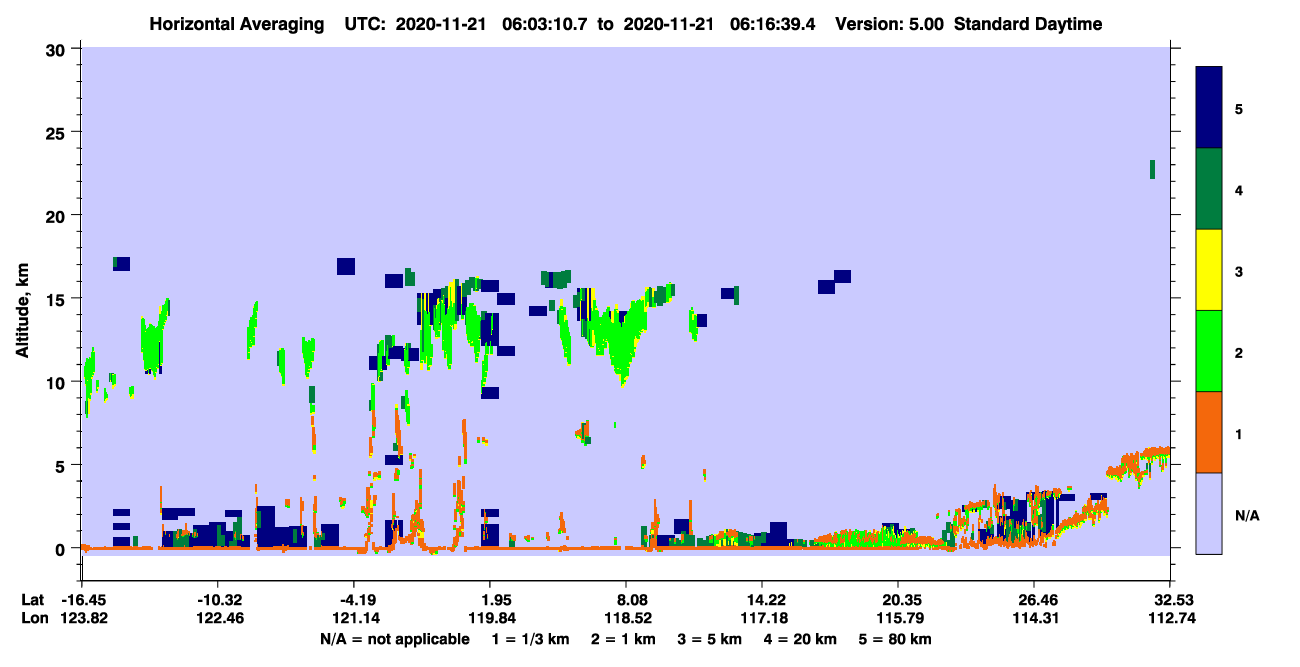Click the latitude value 14.22
The width and height of the screenshot is (1300, 667).
tap(761, 600)
